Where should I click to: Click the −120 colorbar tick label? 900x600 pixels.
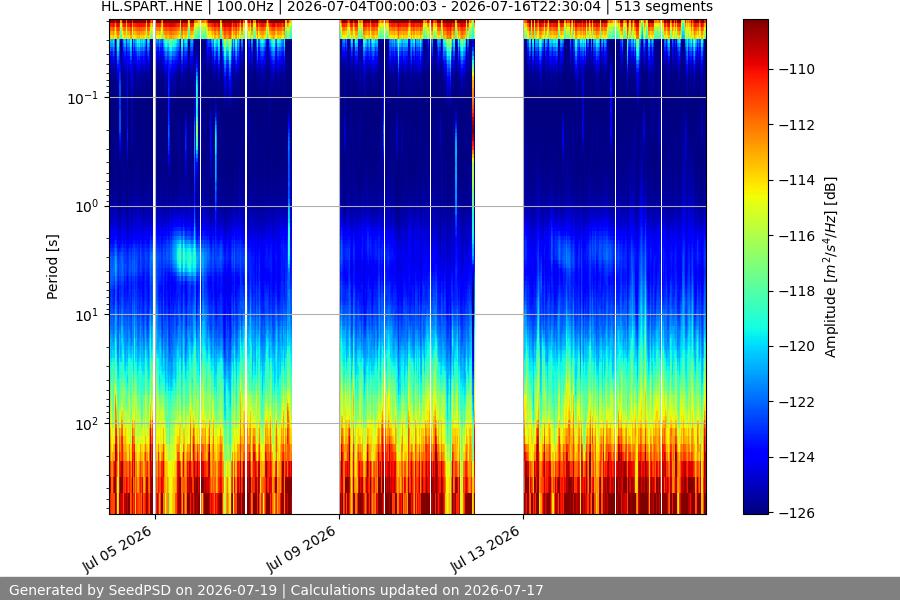tap(797, 346)
